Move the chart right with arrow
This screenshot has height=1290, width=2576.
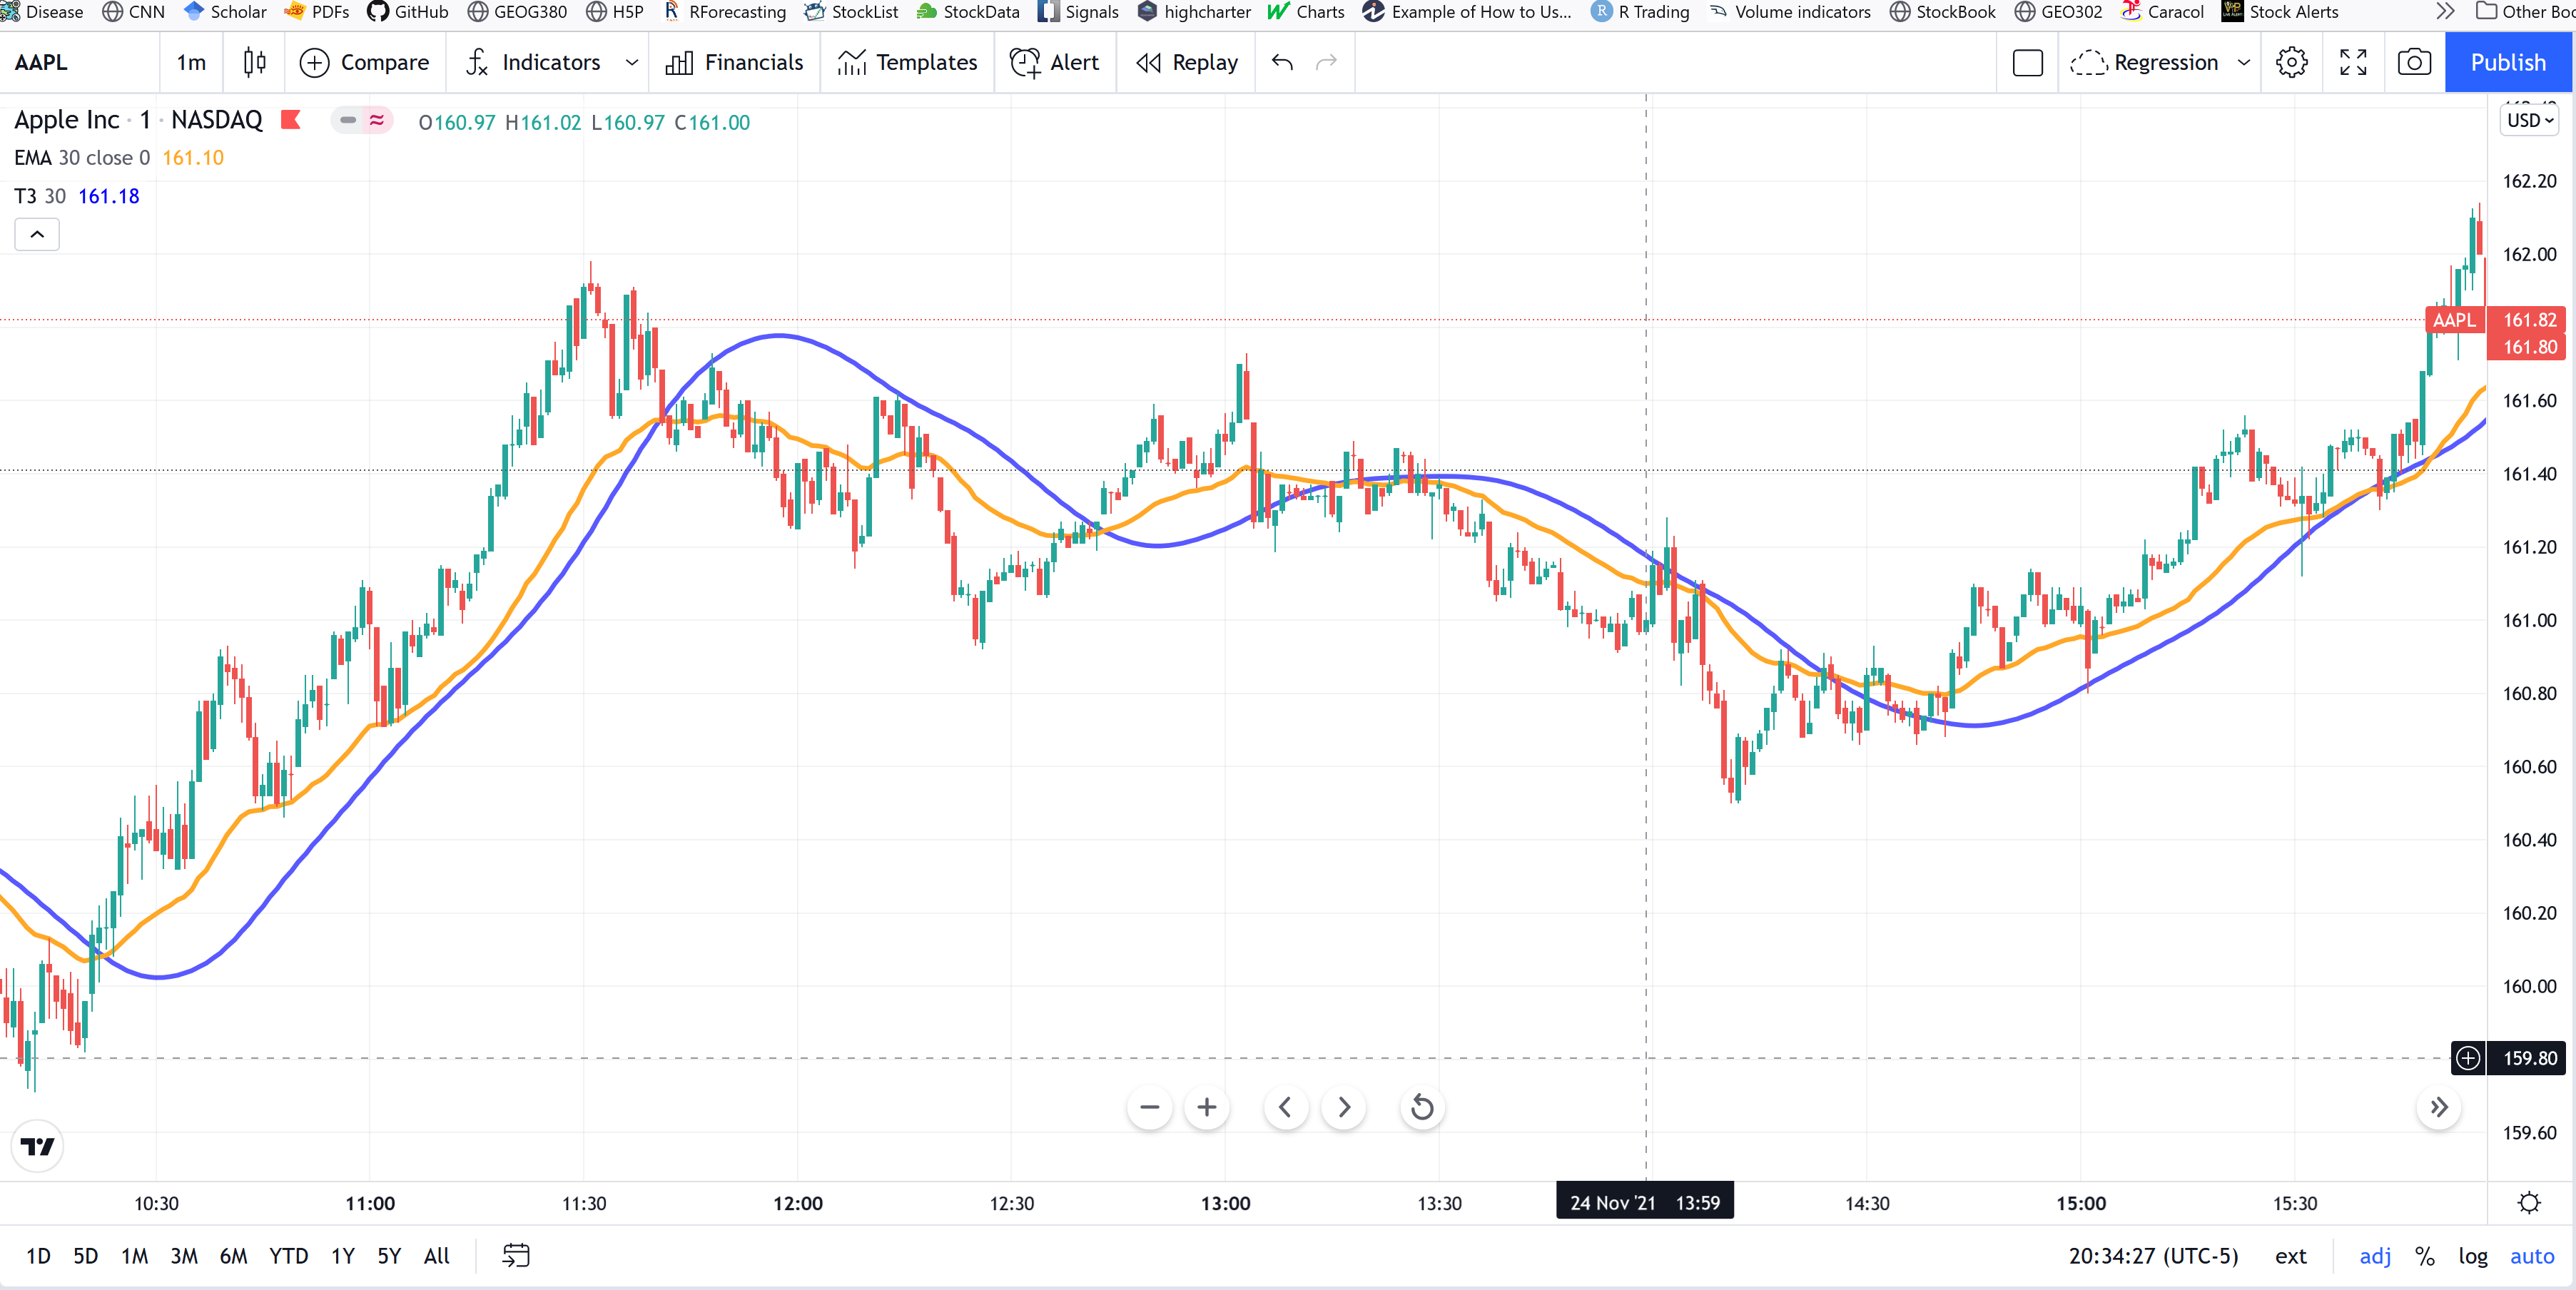1344,1107
